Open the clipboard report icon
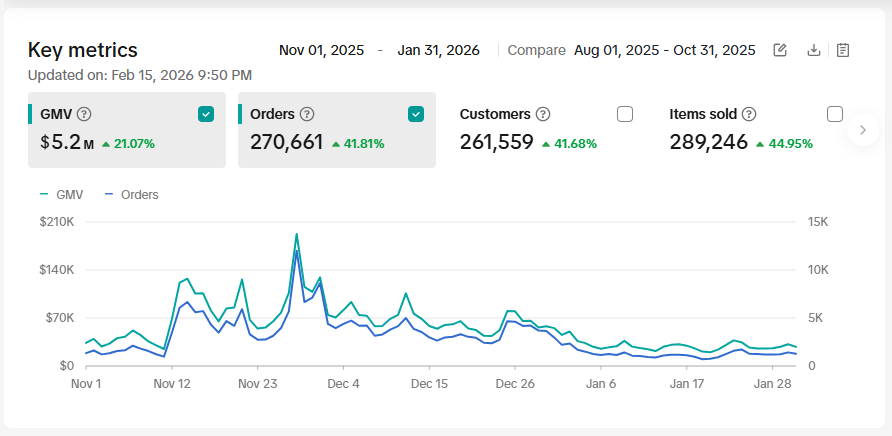Screen dimensions: 892x436 point(843,50)
